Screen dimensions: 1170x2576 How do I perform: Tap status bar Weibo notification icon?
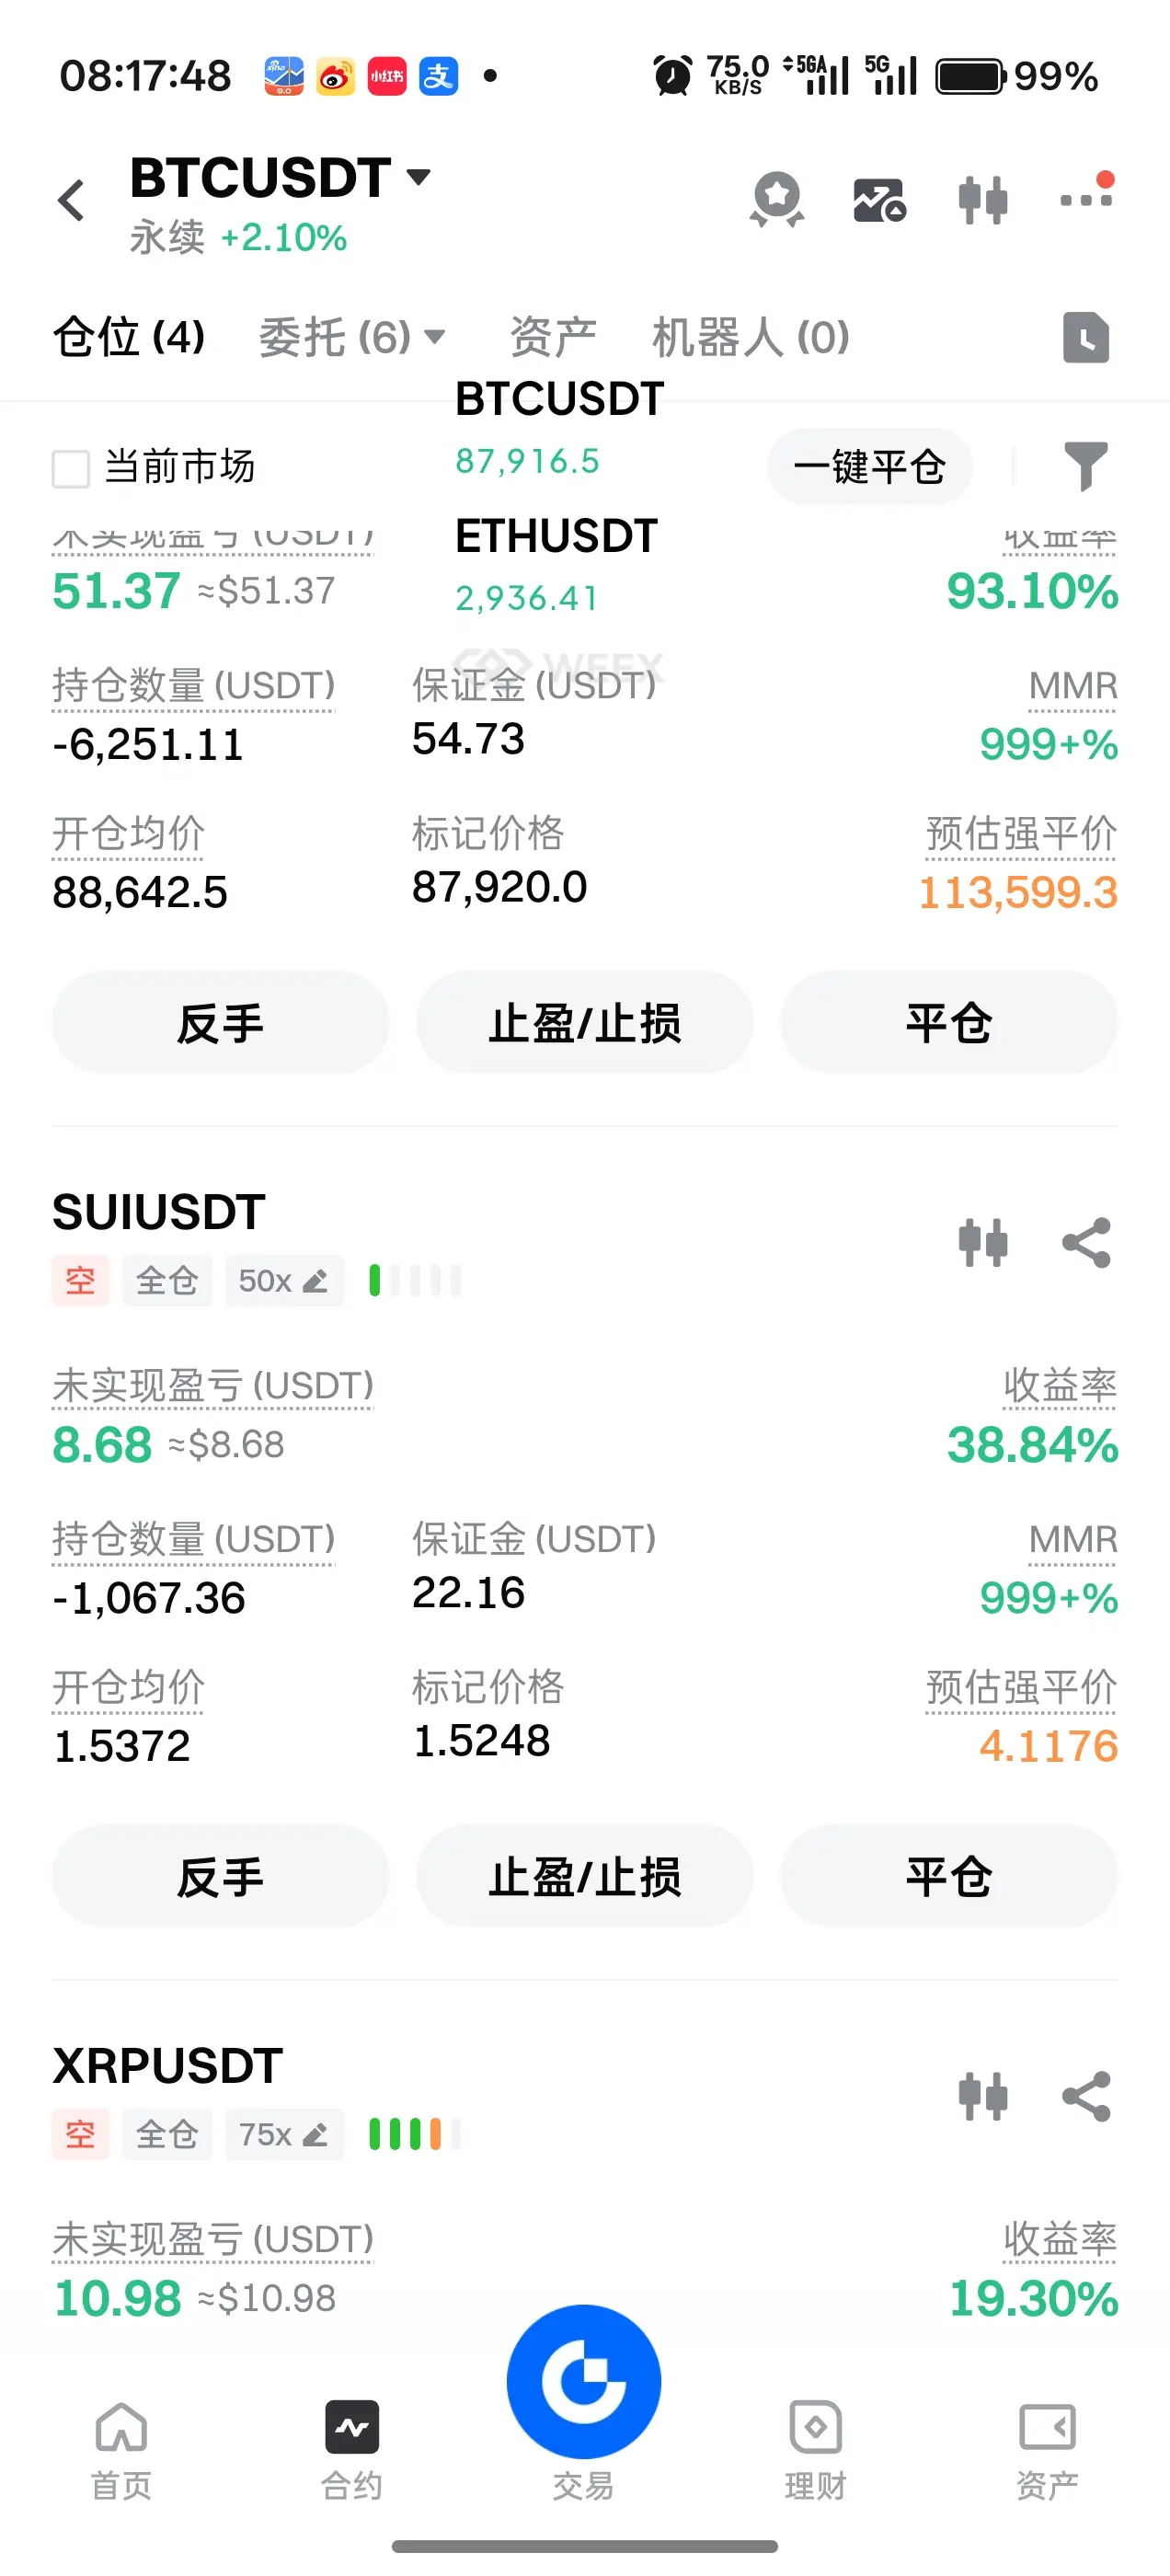click(335, 76)
